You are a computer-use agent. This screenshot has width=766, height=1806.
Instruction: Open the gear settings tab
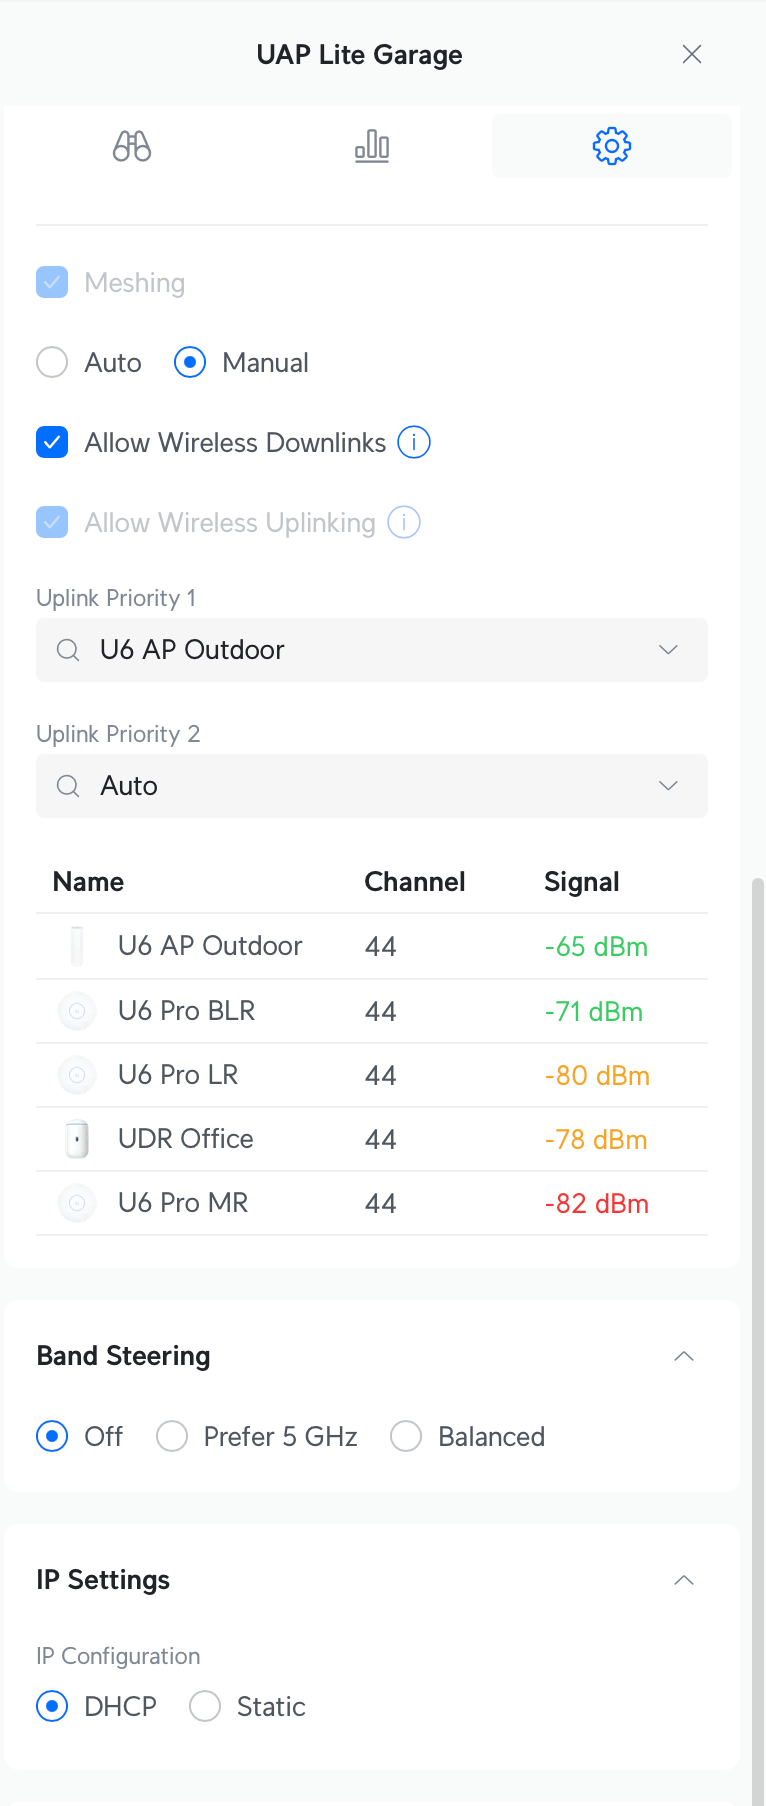point(611,146)
